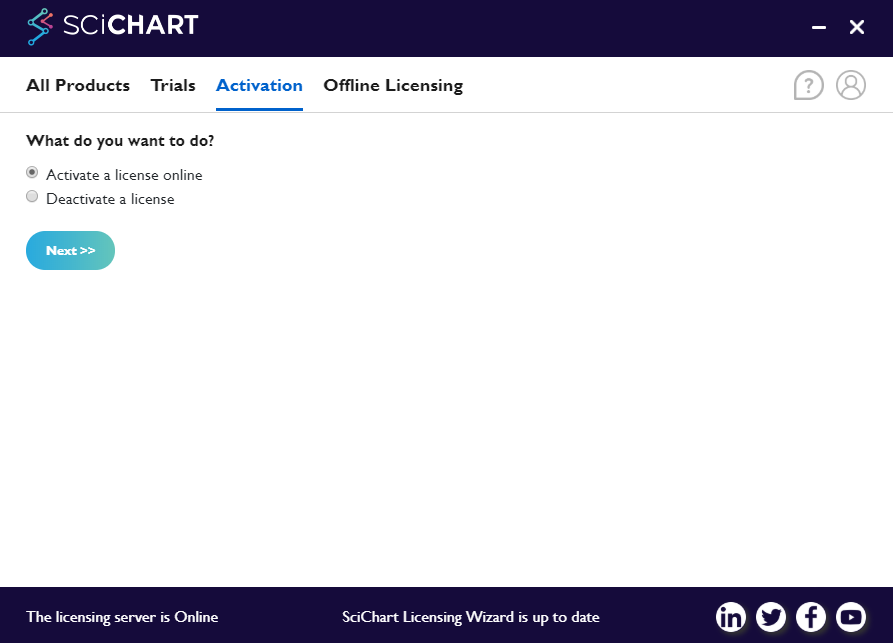Click the What do you want to do heading
This screenshot has height=643, width=893.
[119, 141]
